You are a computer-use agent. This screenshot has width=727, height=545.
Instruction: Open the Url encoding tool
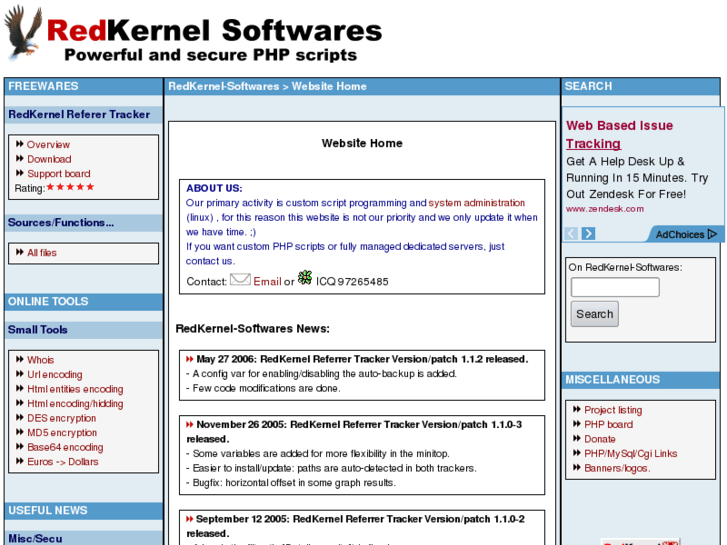55,374
